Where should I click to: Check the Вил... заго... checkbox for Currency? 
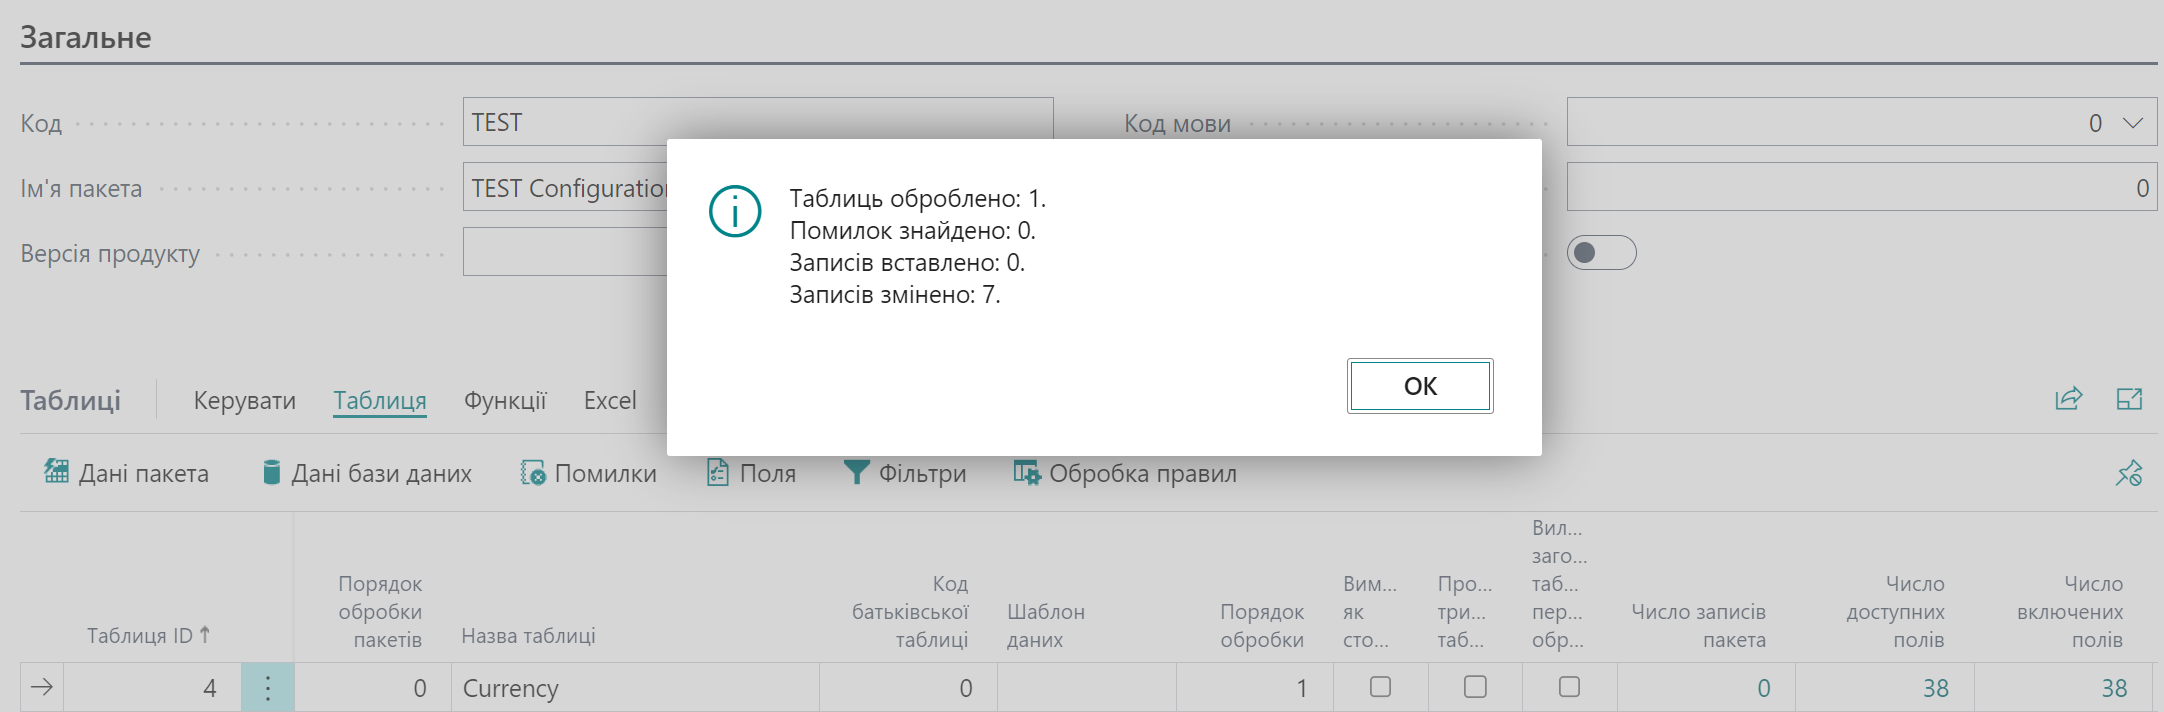pos(1570,687)
